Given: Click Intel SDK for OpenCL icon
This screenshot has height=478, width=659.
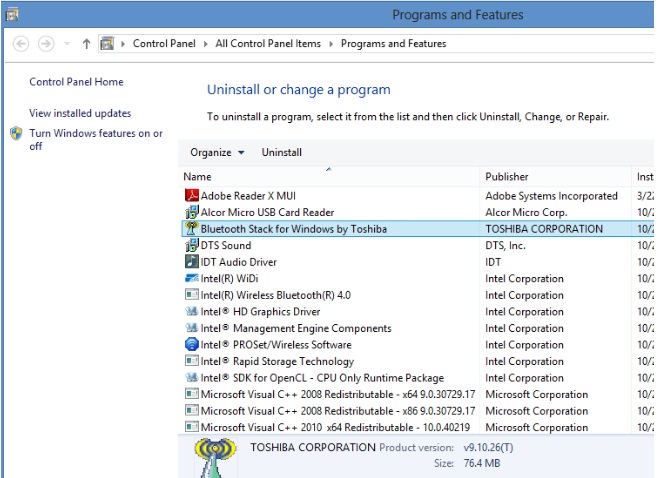Looking at the screenshot, I should pyautogui.click(x=192, y=378).
